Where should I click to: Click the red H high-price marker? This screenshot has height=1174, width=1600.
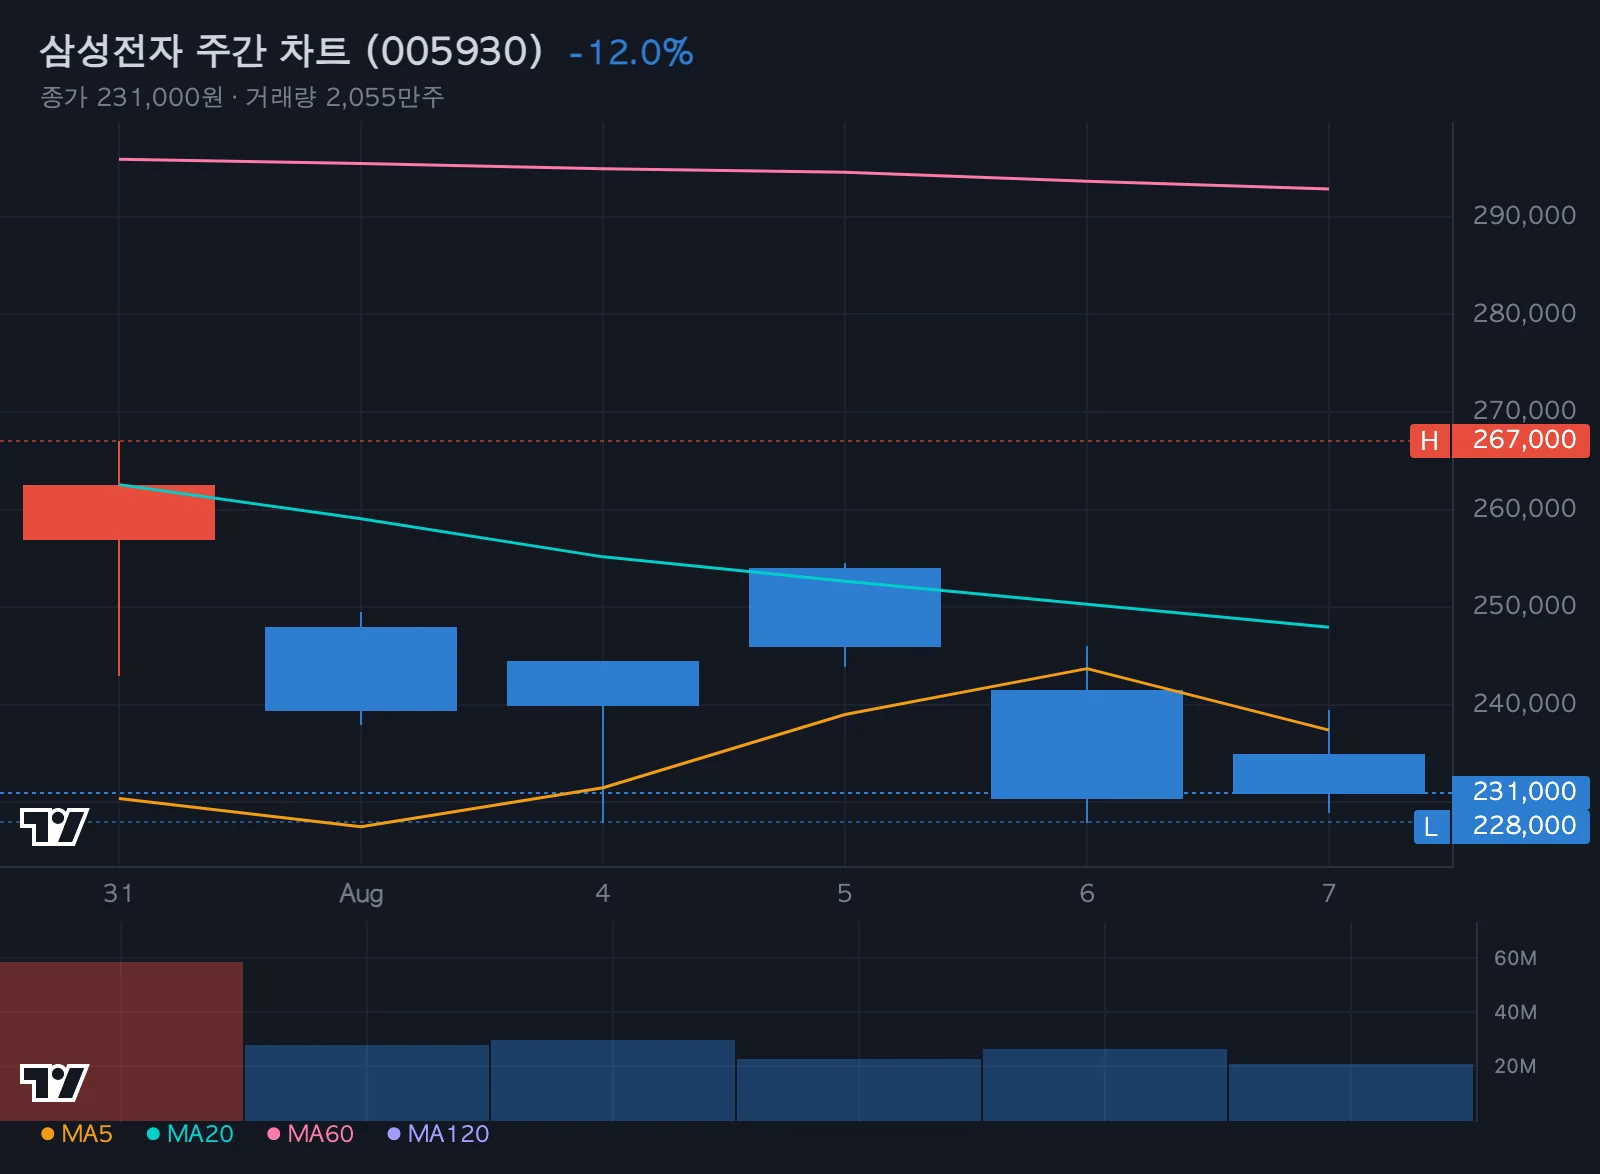(x=1430, y=441)
